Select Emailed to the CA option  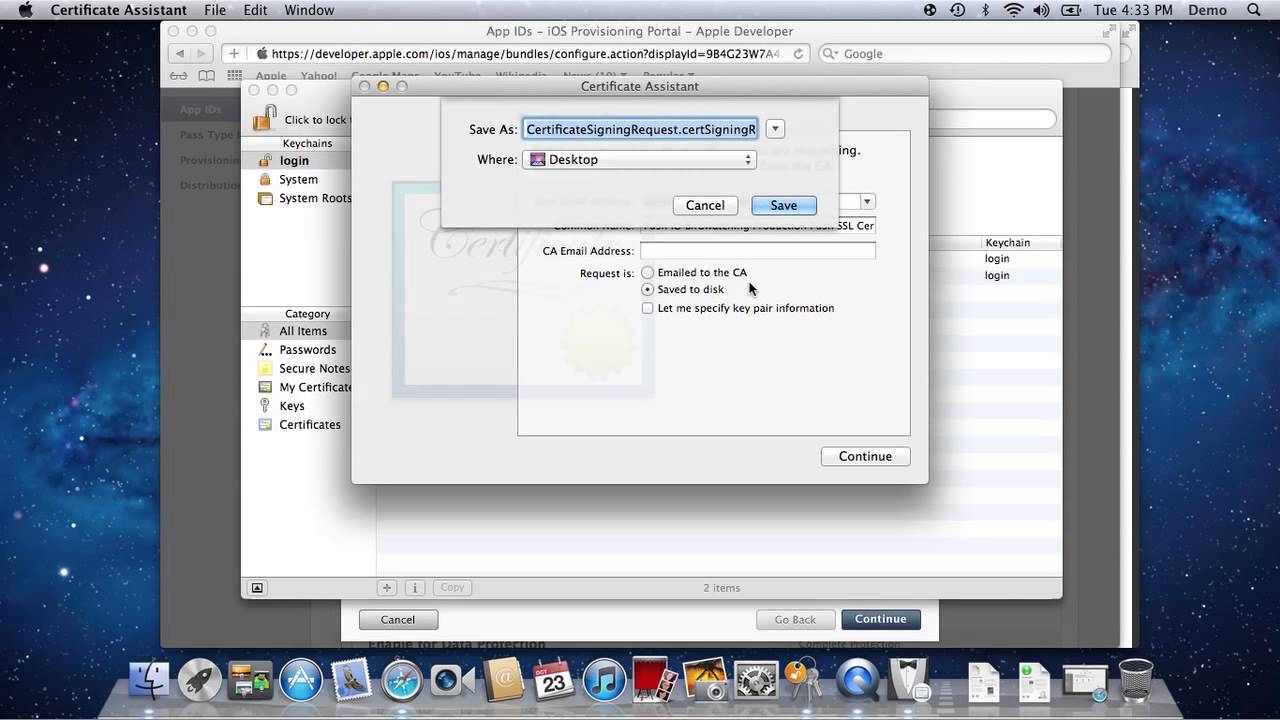click(x=648, y=272)
